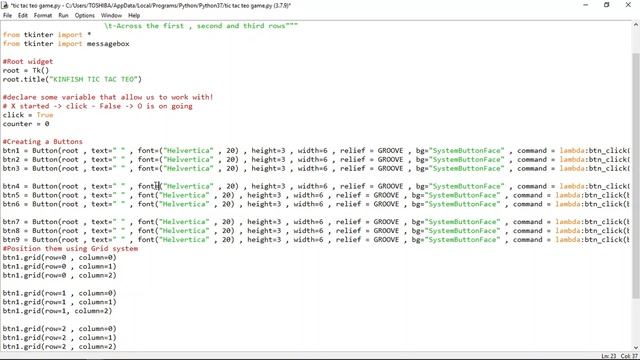Click the '# X started -> click' comment
This screenshot has width=640, height=360.
click(98, 106)
